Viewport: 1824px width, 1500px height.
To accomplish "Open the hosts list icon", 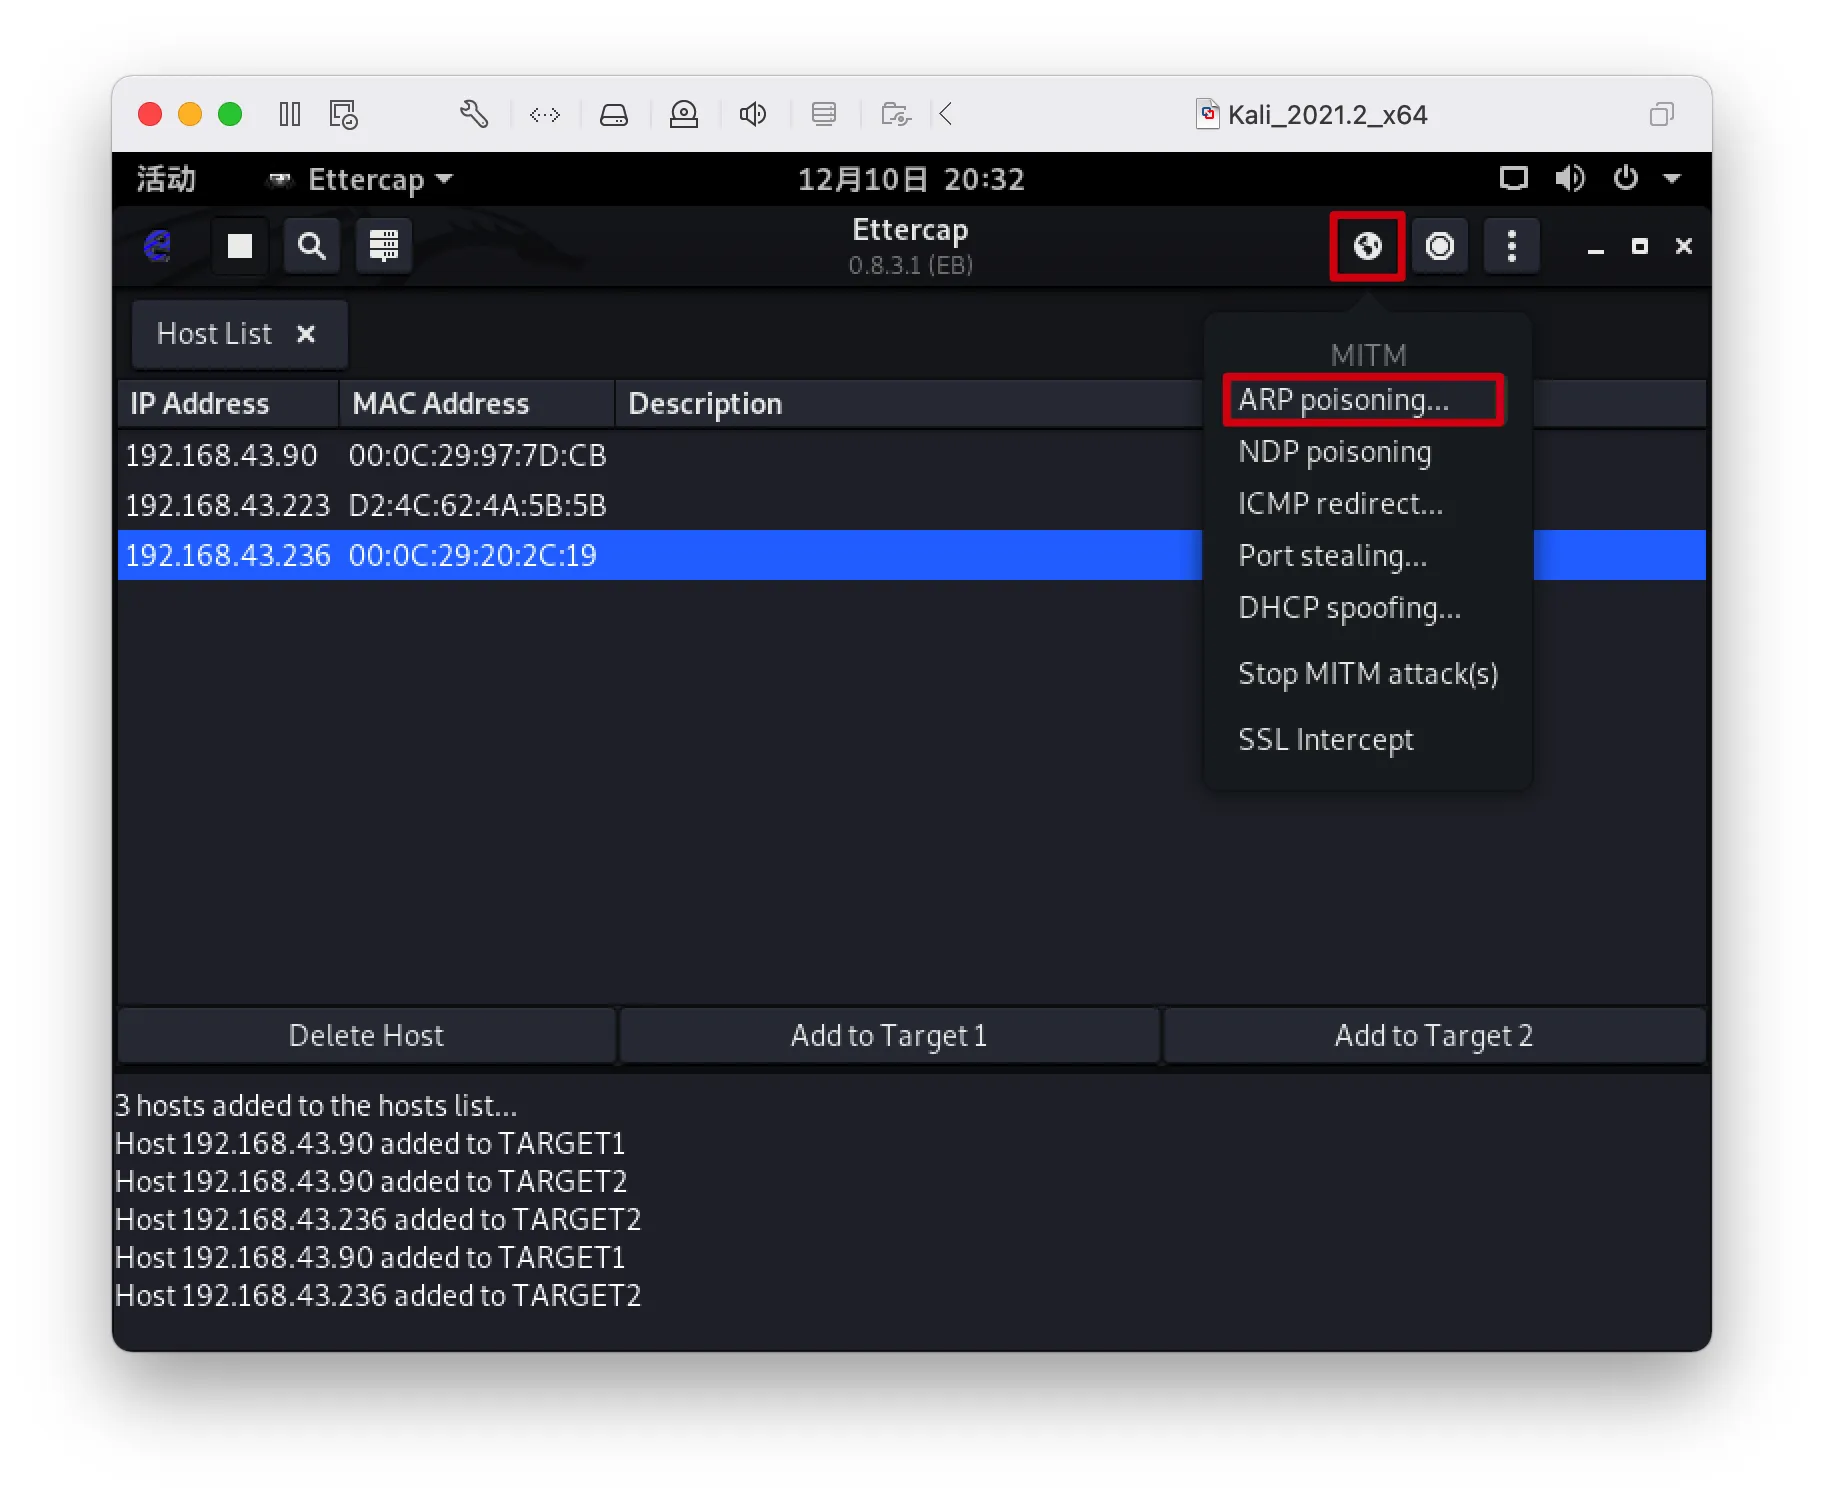I will click(384, 245).
